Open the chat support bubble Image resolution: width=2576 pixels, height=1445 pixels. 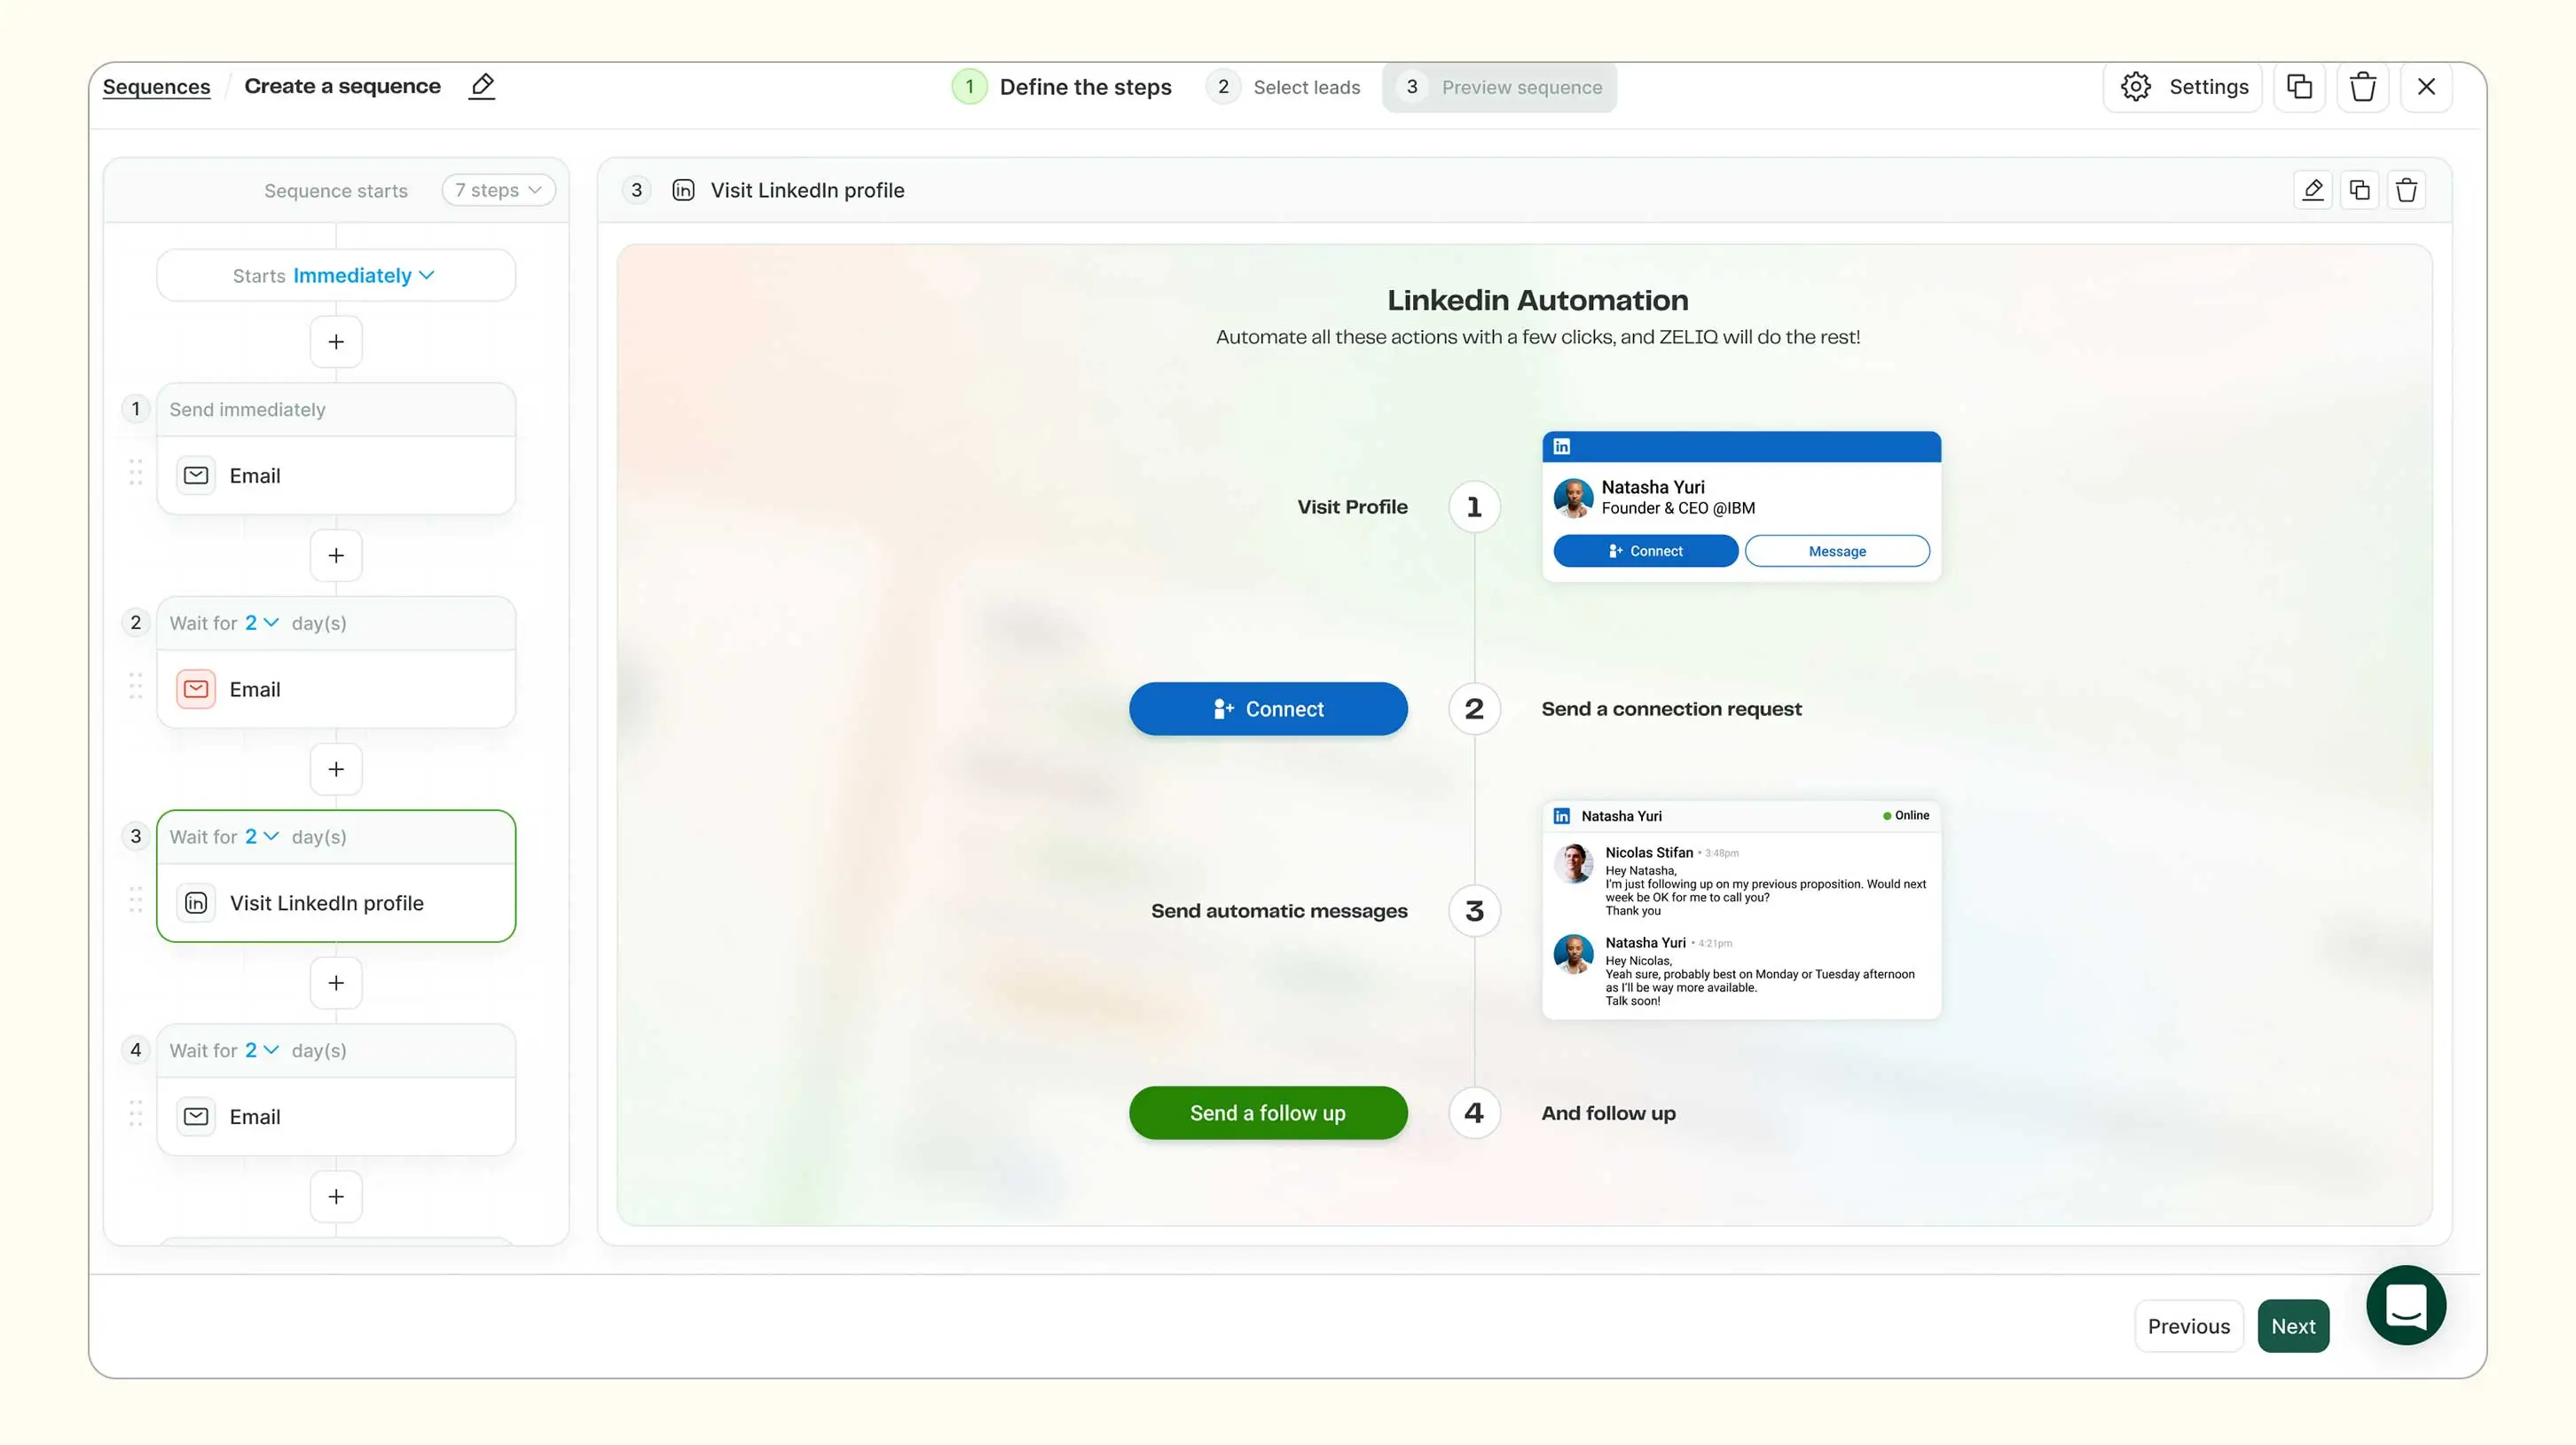pos(2405,1304)
